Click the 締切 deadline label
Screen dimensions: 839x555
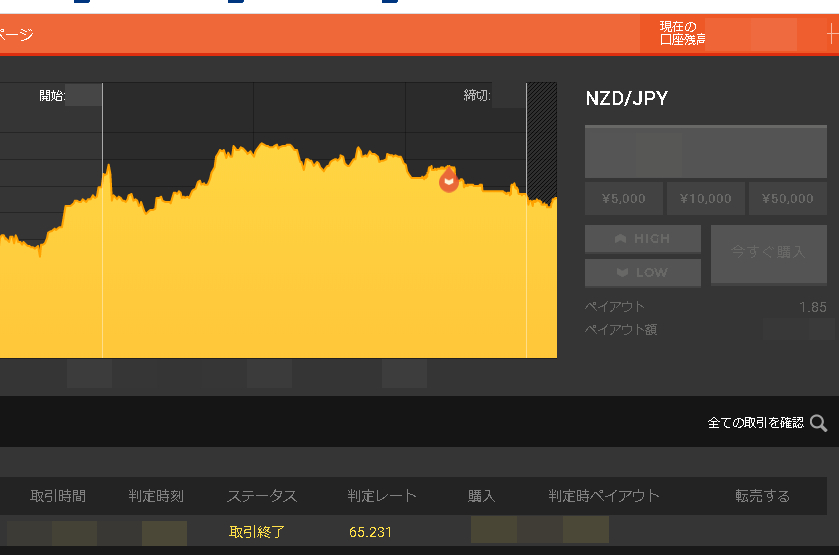pos(477,96)
